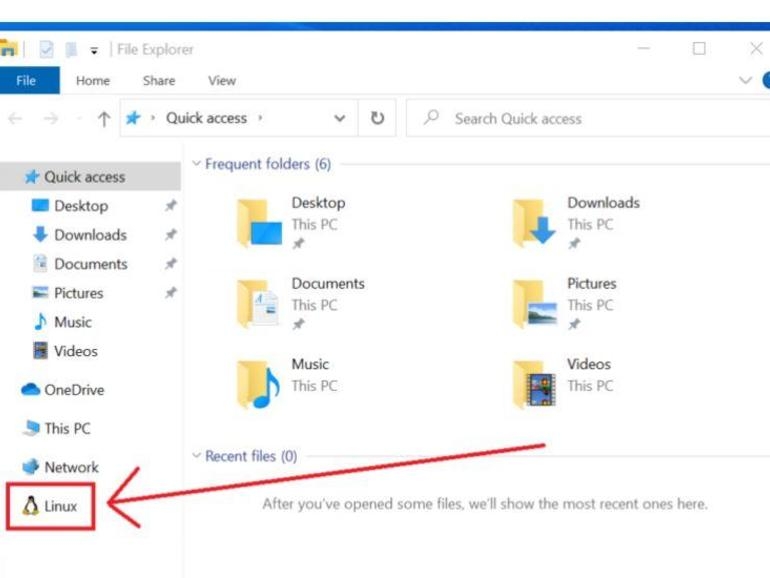Click the Desktop folder icon in Frequent folders
Screen dimensions: 770x578
click(259, 222)
